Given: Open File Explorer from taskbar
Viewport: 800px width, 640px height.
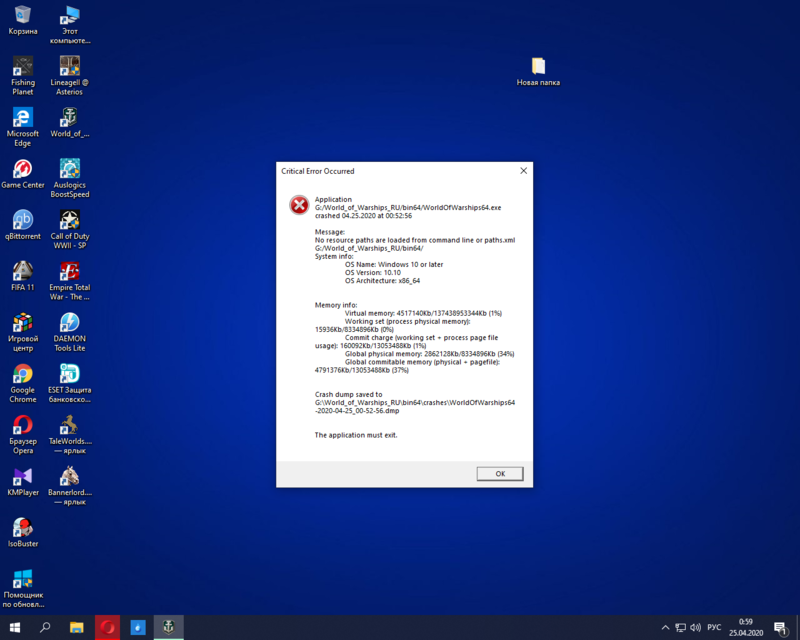Looking at the screenshot, I should point(77,627).
